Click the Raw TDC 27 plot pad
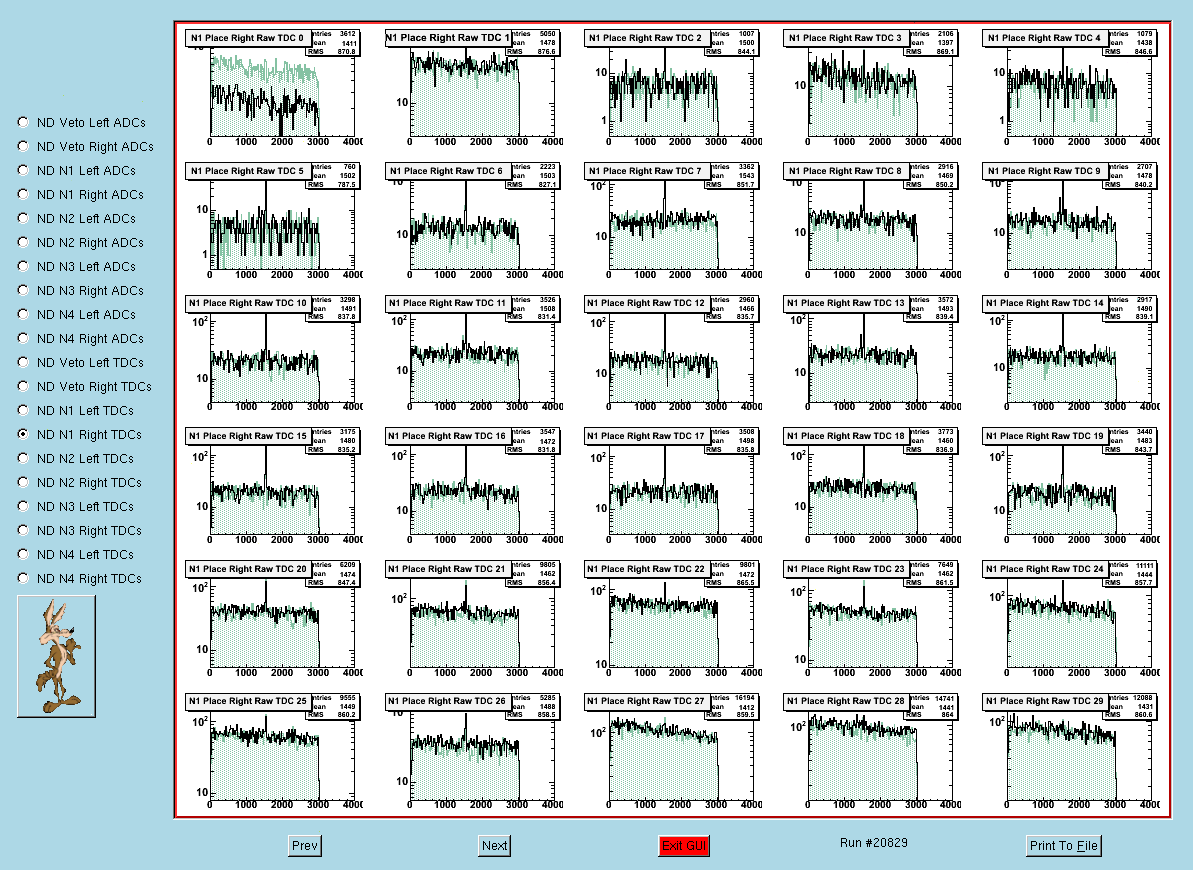Viewport: 1193px width, 870px height. [x=673, y=751]
